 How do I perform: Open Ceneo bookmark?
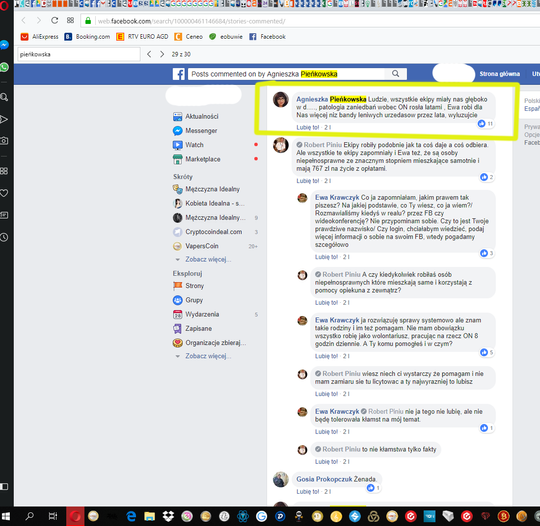click(188, 37)
